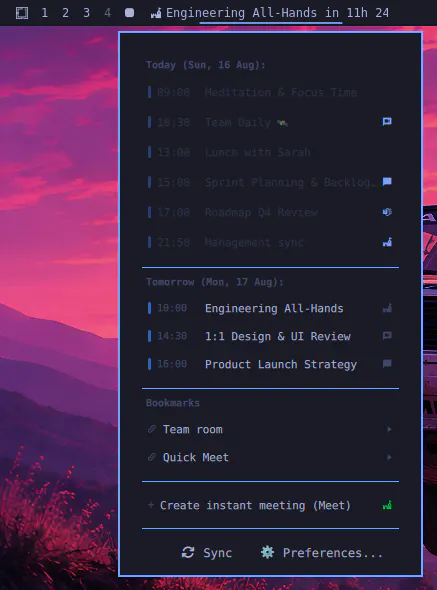Open the 21:50 Management sync event

pyautogui.click(x=270, y=242)
